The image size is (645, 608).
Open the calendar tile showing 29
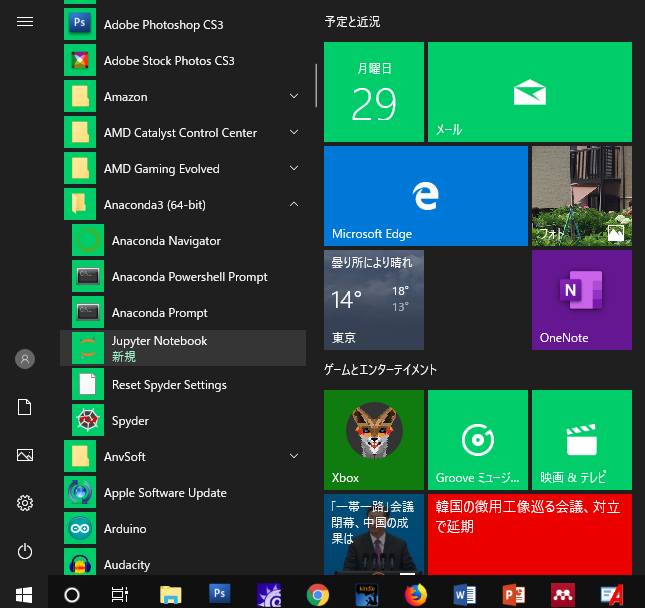pyautogui.click(x=374, y=92)
